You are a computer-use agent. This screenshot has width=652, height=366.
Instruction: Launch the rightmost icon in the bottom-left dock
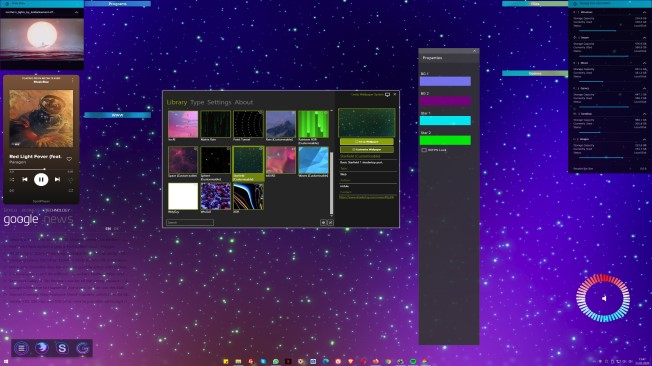[x=82, y=348]
